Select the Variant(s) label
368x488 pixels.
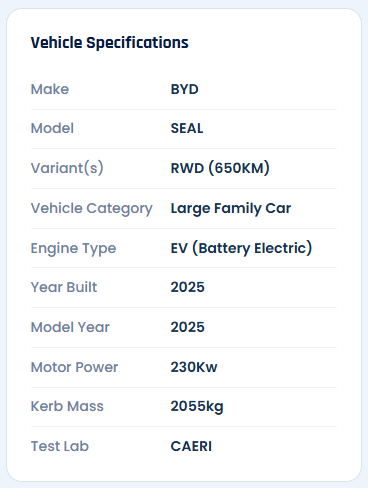pos(67,168)
